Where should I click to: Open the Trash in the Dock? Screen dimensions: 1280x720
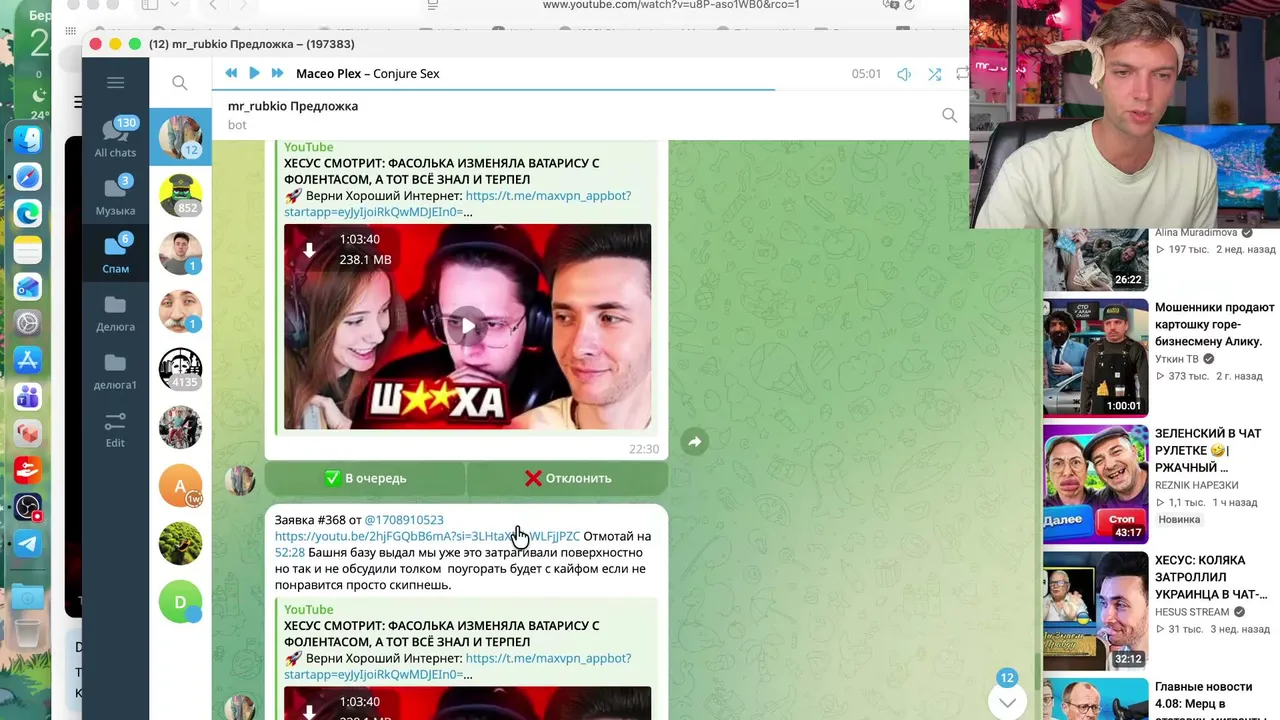pos(28,634)
